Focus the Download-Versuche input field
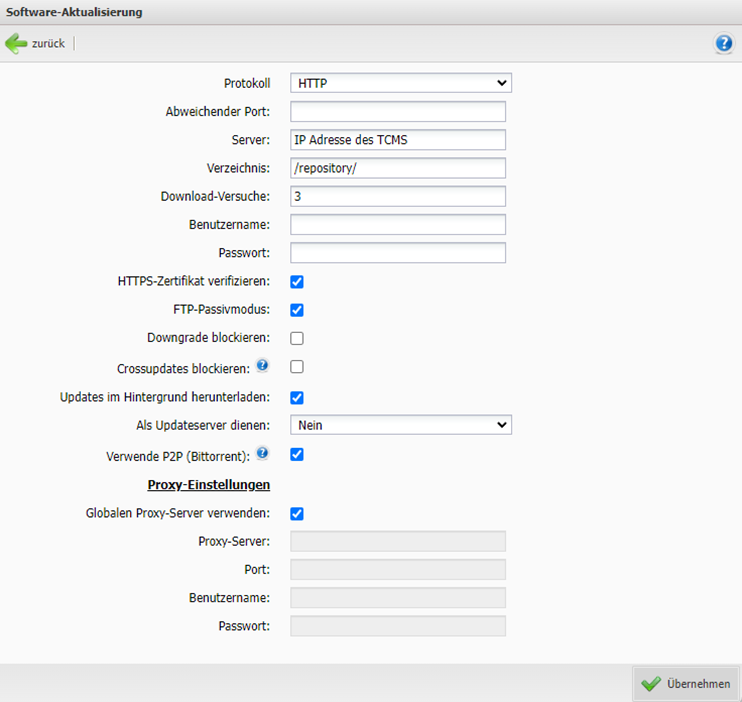This screenshot has height=702, width=742. coord(398,197)
